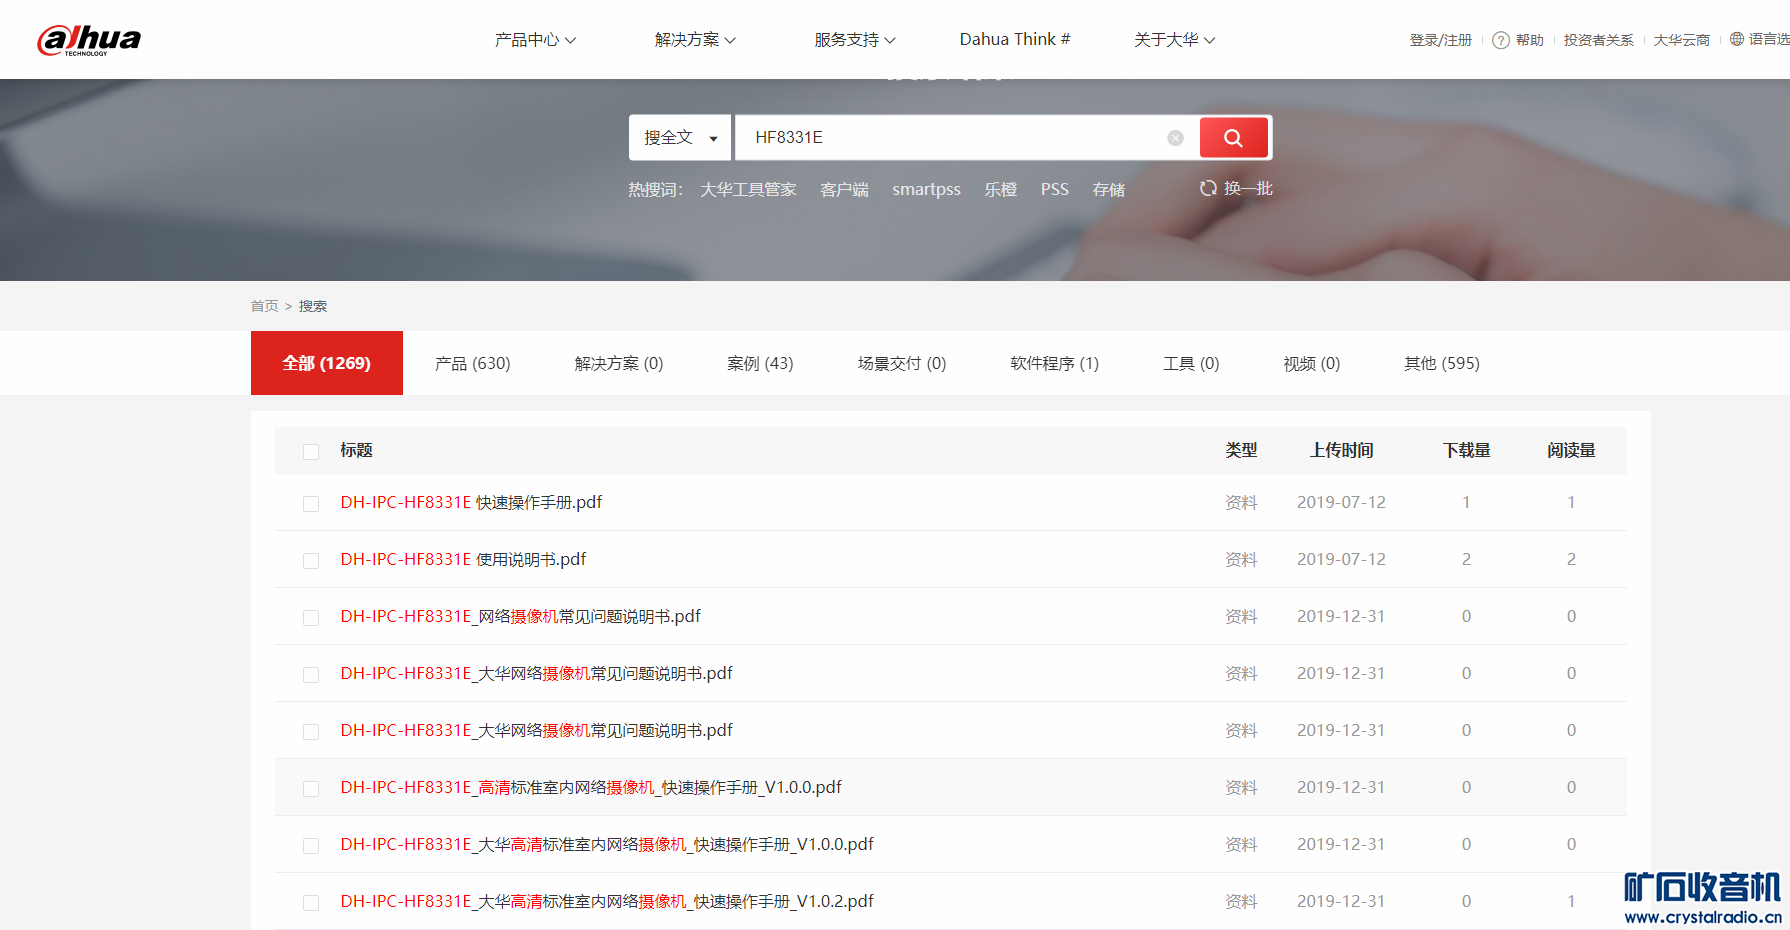Switch to the 视频 (0) tab
This screenshot has width=1790, height=930.
1312,364
